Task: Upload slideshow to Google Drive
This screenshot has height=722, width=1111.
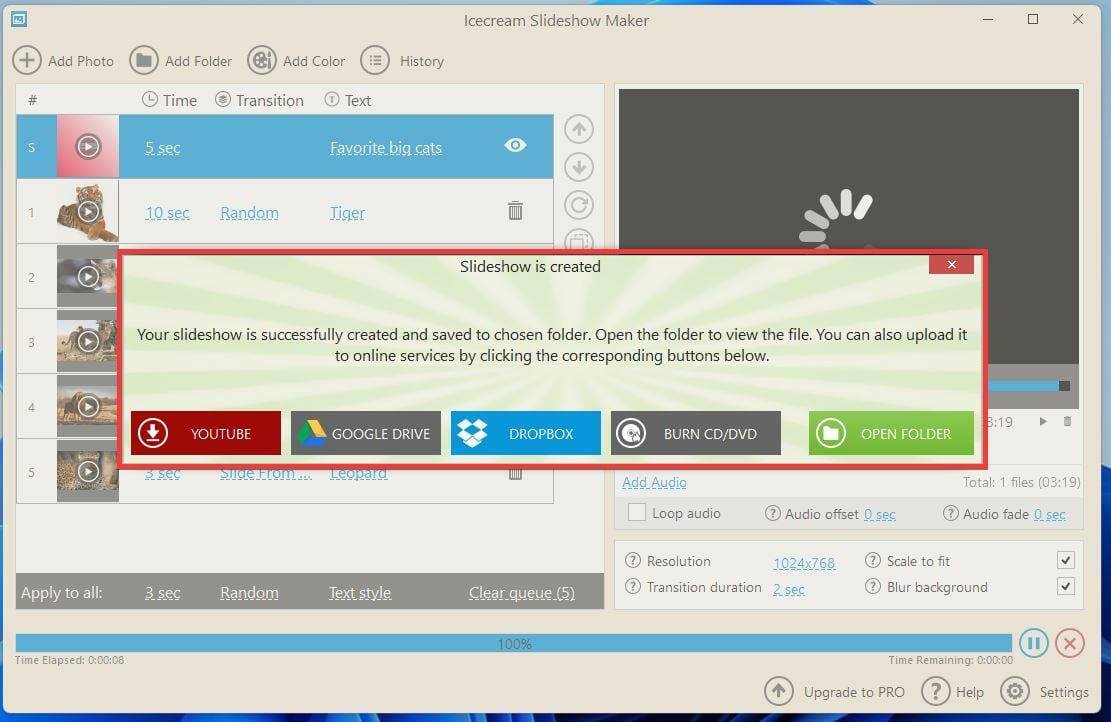Action: coord(366,433)
